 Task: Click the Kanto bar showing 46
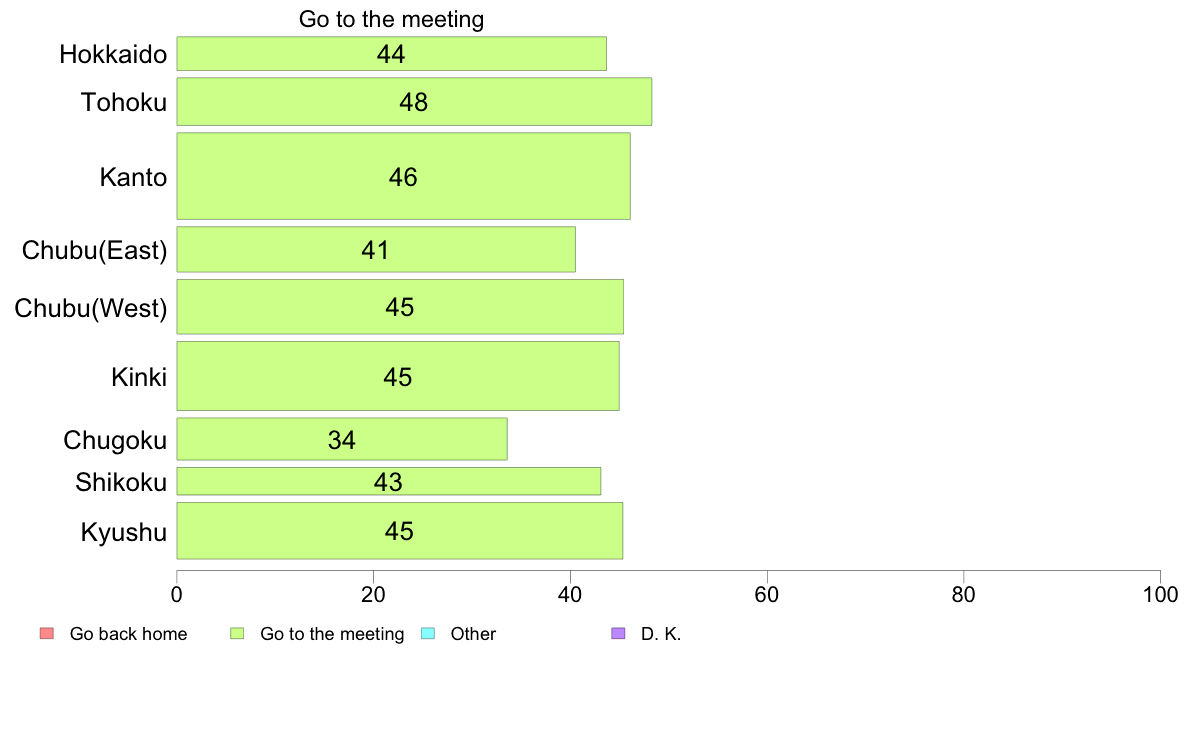point(404,177)
